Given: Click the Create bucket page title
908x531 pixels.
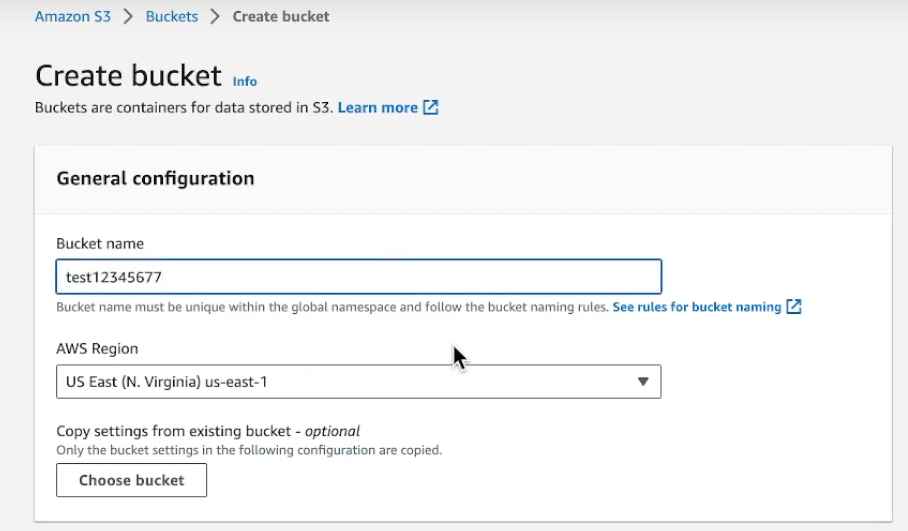Looking at the screenshot, I should (128, 76).
